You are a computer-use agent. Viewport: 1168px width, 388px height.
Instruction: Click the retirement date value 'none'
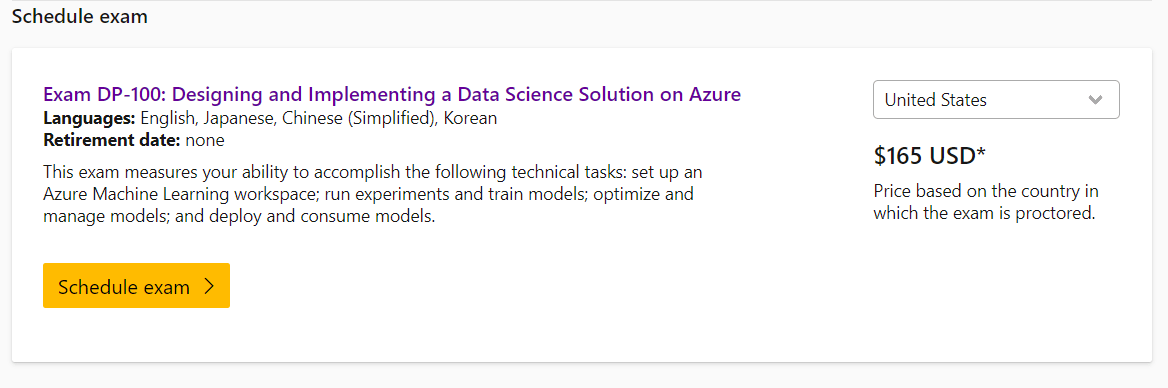point(205,139)
